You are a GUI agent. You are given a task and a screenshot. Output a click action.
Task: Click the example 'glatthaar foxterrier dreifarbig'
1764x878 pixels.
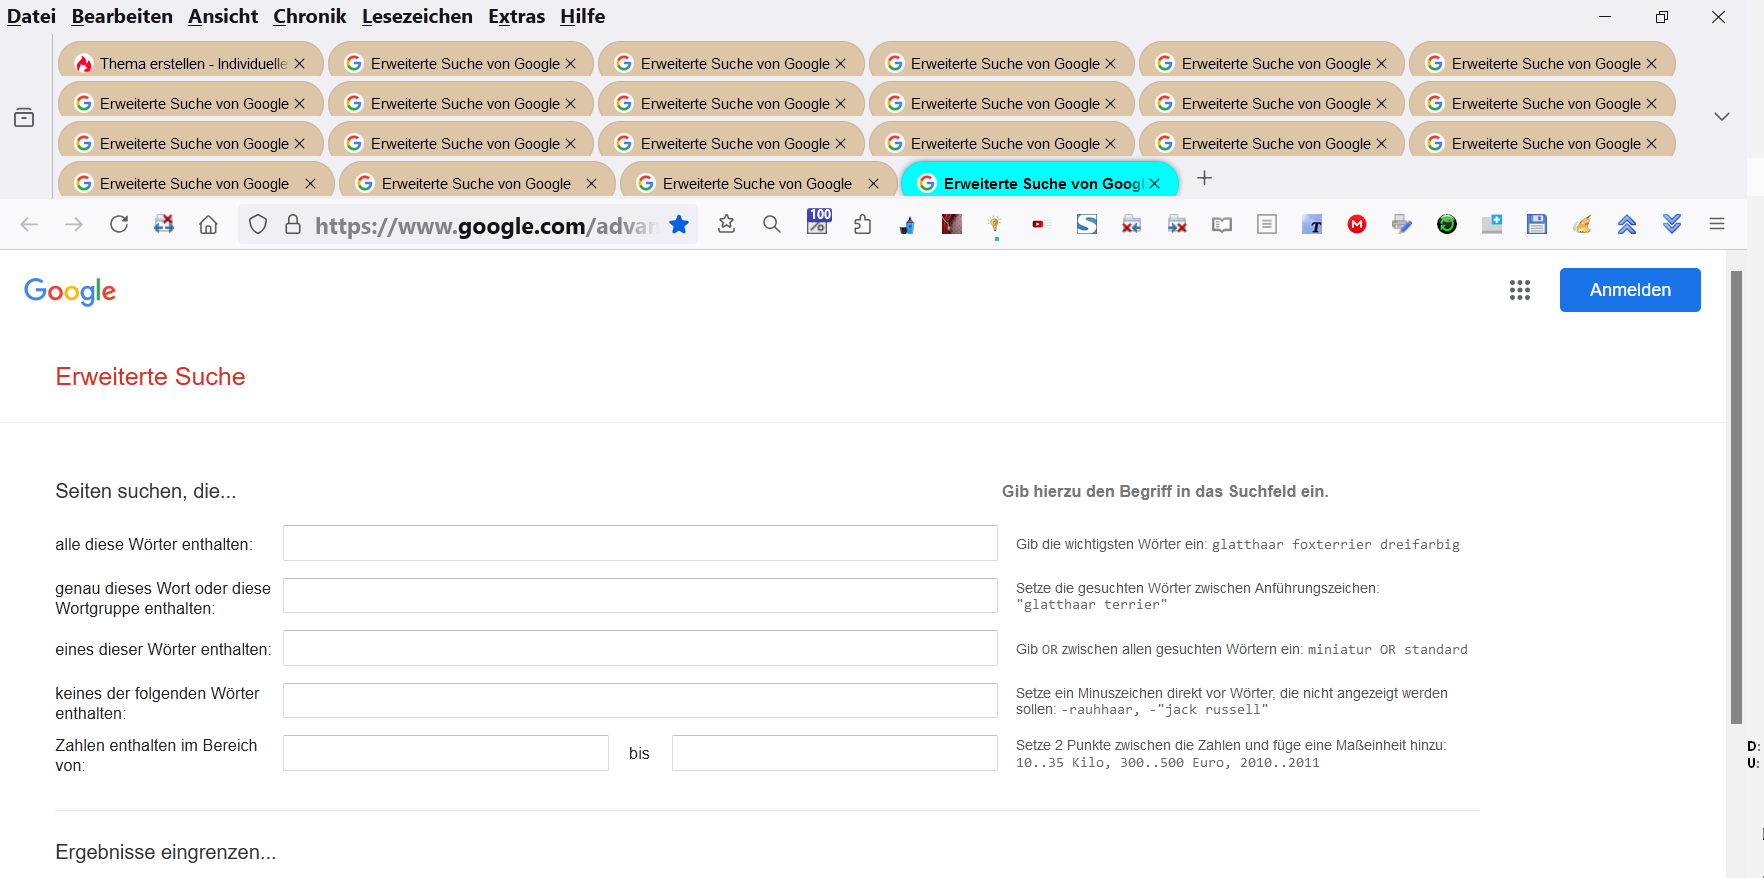tap(1336, 545)
